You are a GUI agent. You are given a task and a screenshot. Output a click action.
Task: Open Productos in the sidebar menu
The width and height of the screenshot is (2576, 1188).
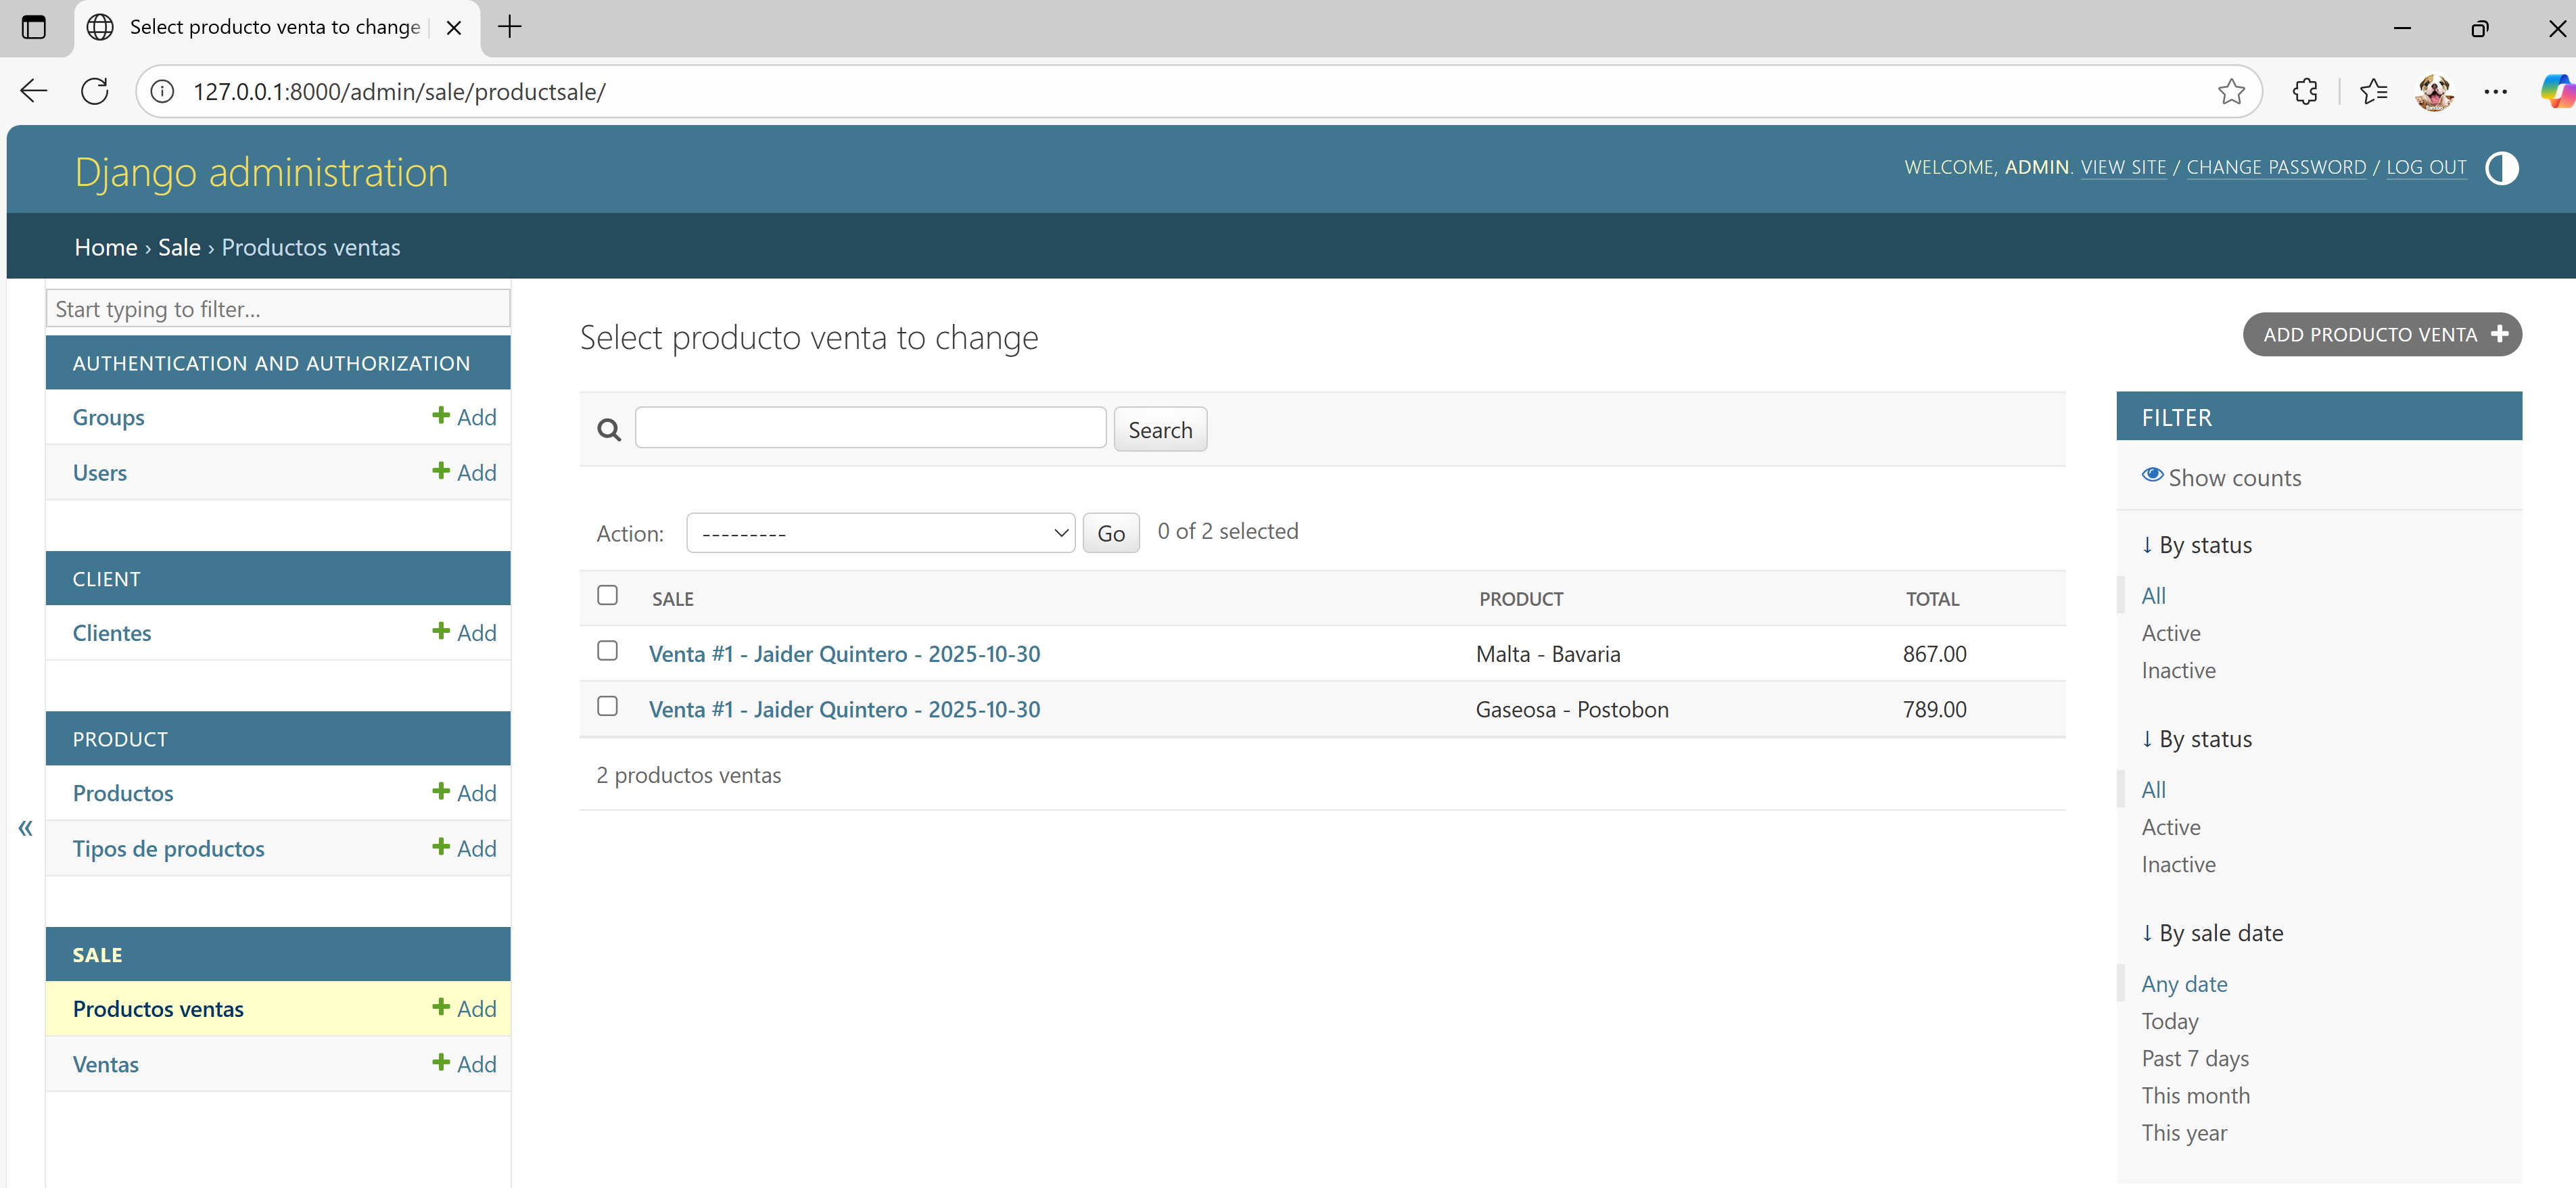[123, 792]
